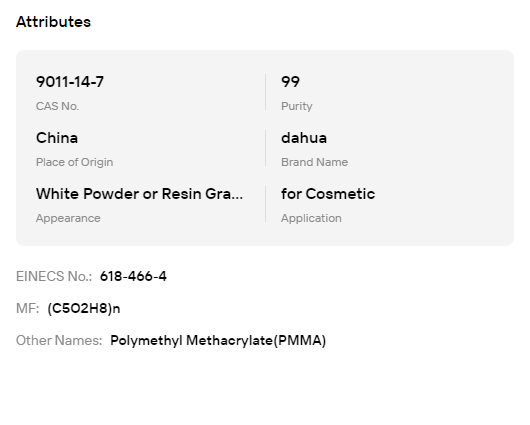Image resolution: width=530 pixels, height=425 pixels.
Task: Select the for Cosmetic application value
Action: coord(328,194)
